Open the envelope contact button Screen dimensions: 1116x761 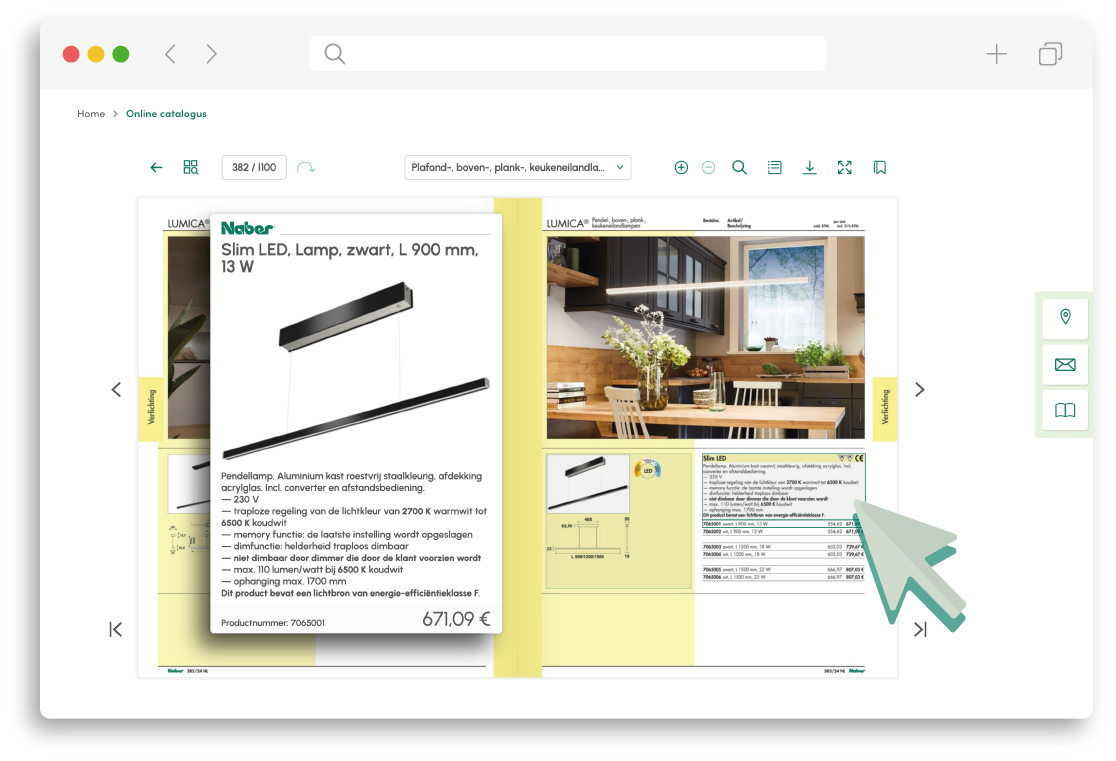click(1065, 364)
